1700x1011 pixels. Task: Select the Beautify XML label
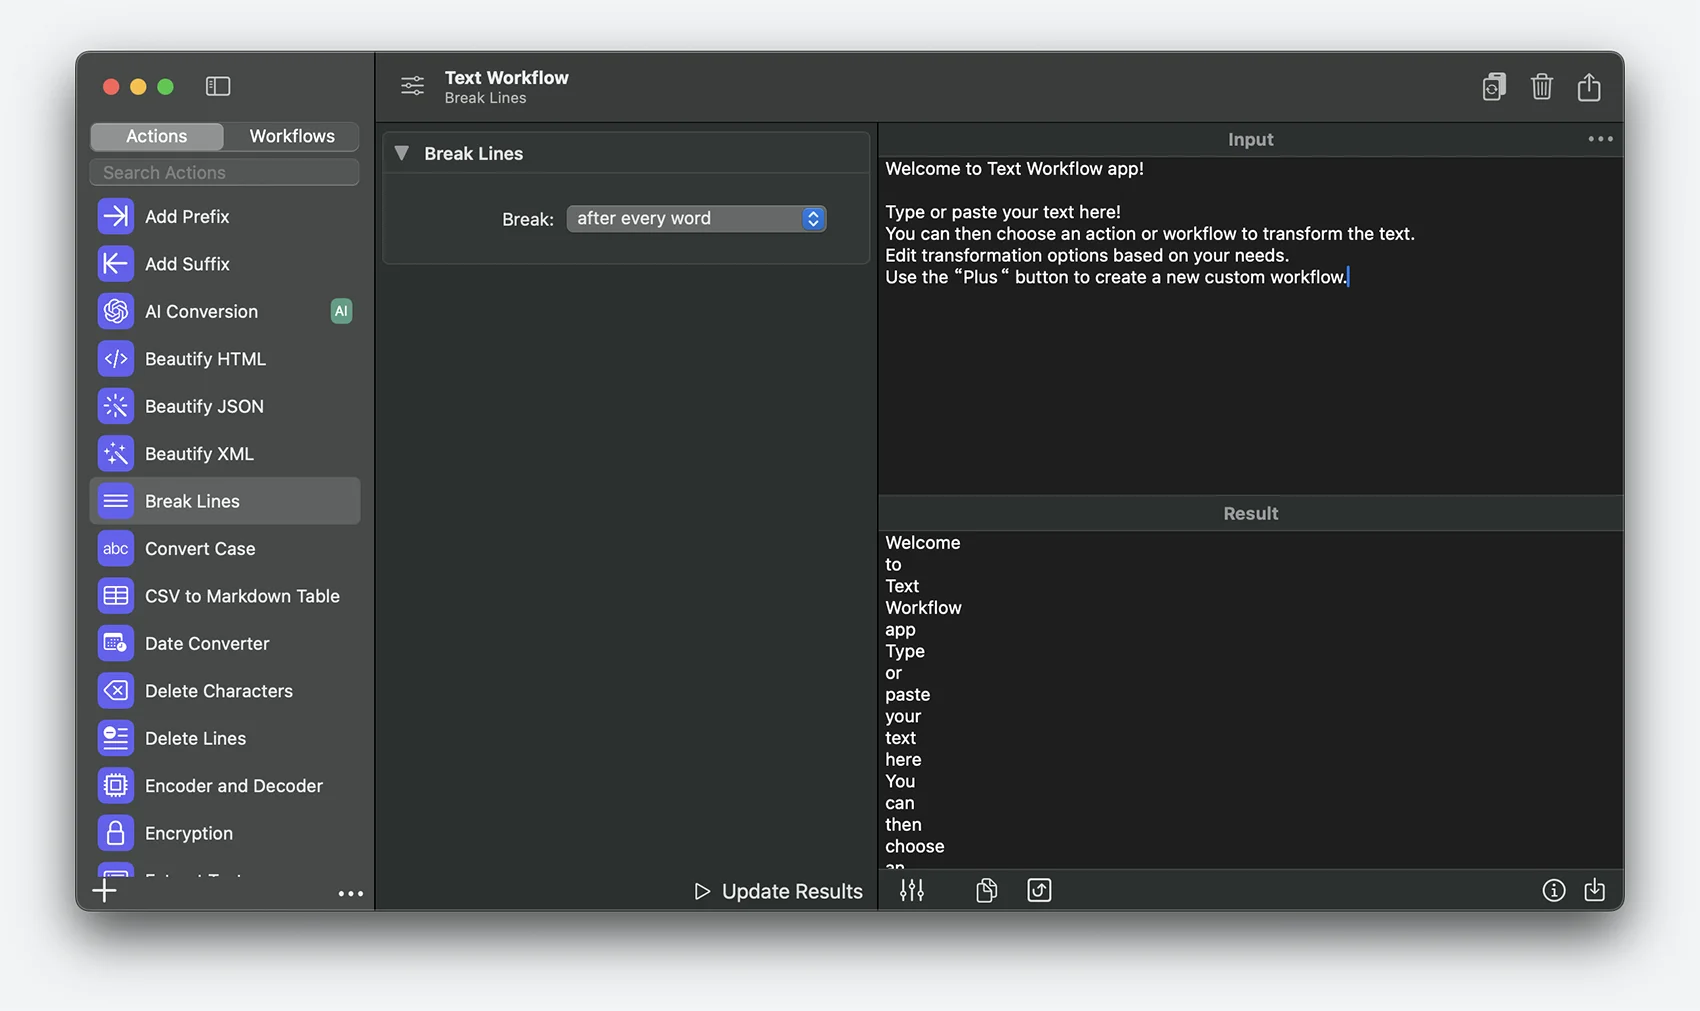(199, 454)
